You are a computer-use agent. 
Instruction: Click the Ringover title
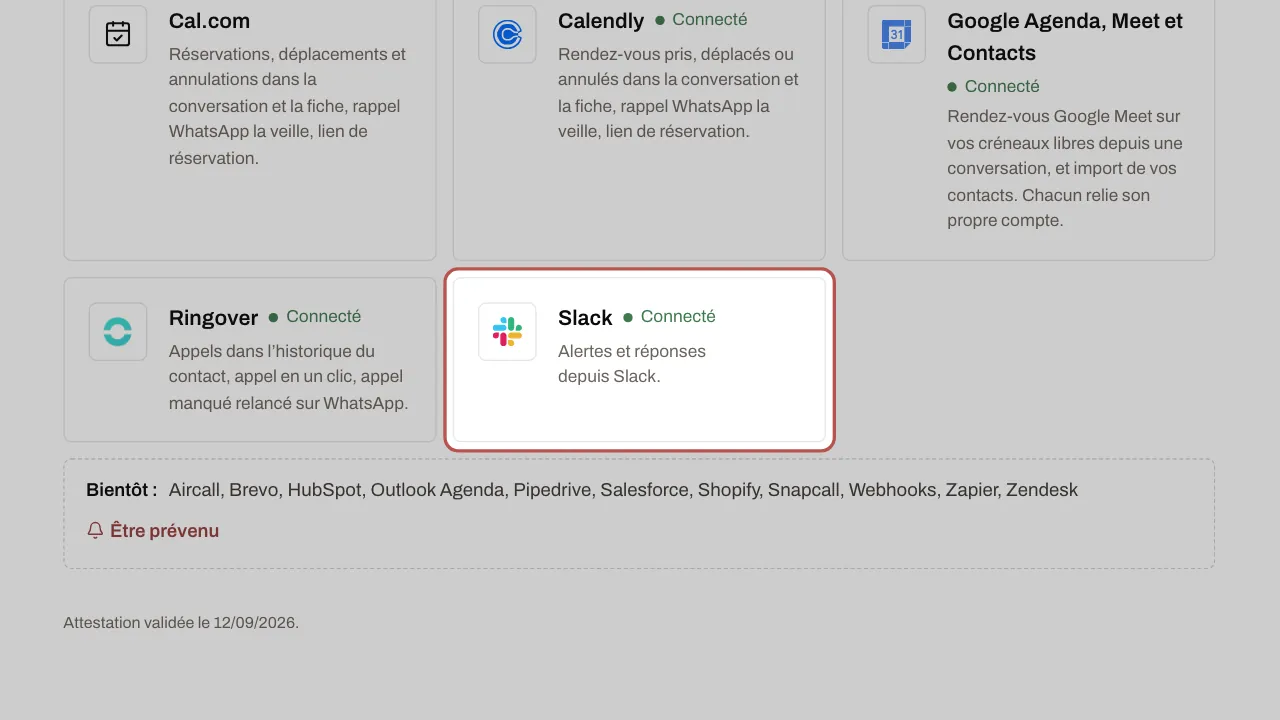(214, 318)
